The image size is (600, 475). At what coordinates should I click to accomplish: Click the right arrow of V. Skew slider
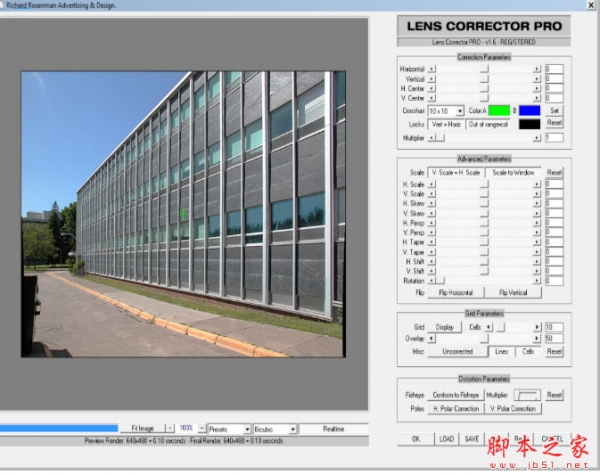536,213
